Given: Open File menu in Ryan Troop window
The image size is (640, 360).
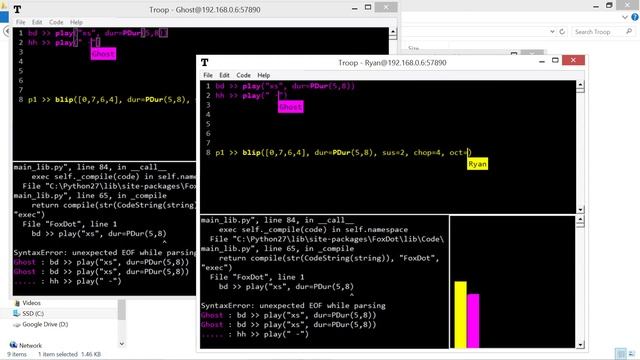Looking at the screenshot, I should (208, 75).
